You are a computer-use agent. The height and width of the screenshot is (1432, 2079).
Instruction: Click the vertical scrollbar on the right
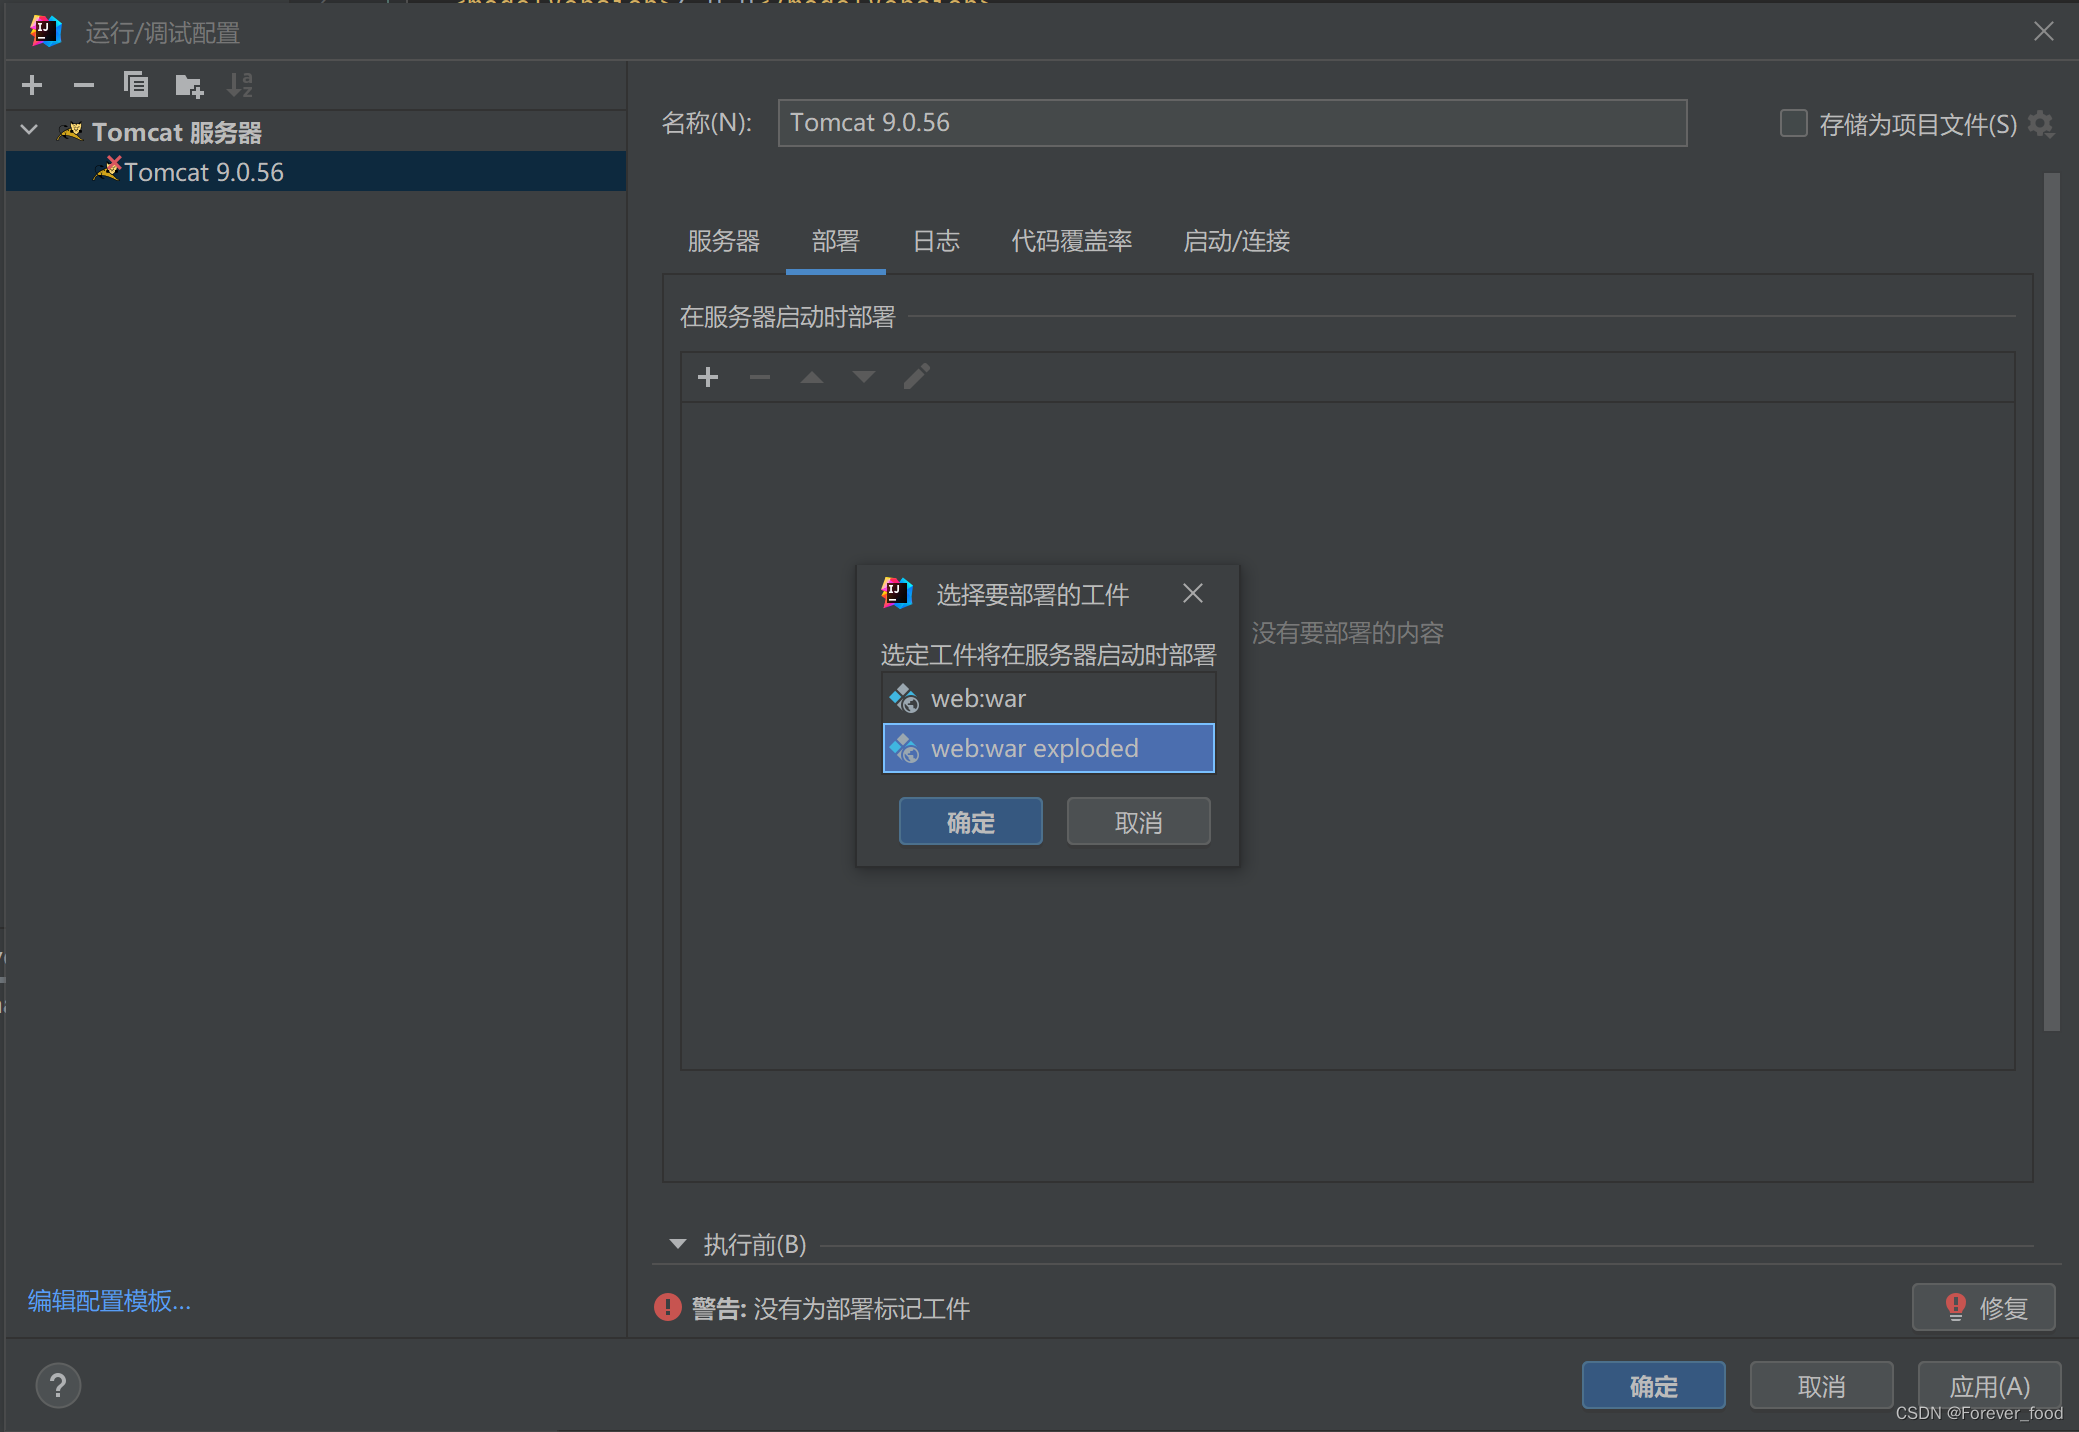tap(2051, 600)
